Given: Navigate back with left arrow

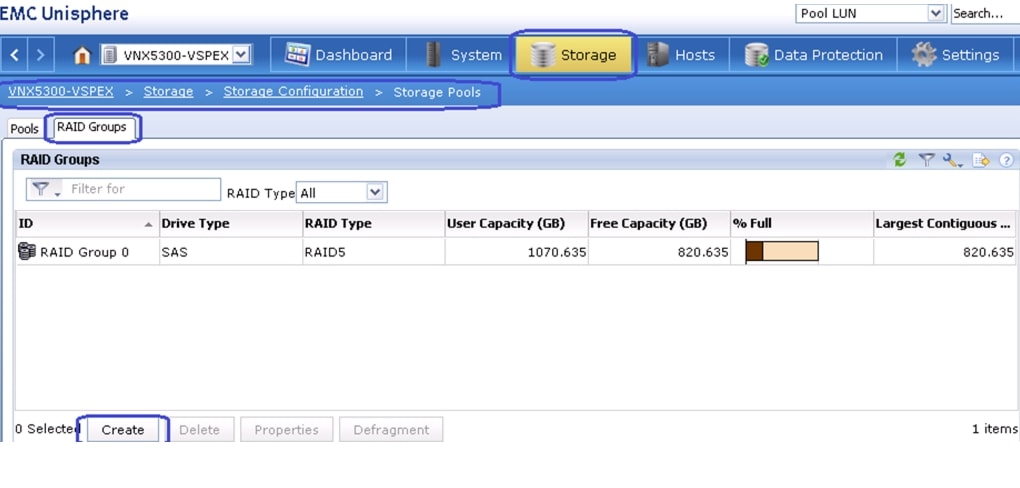Looking at the screenshot, I should pos(14,55).
